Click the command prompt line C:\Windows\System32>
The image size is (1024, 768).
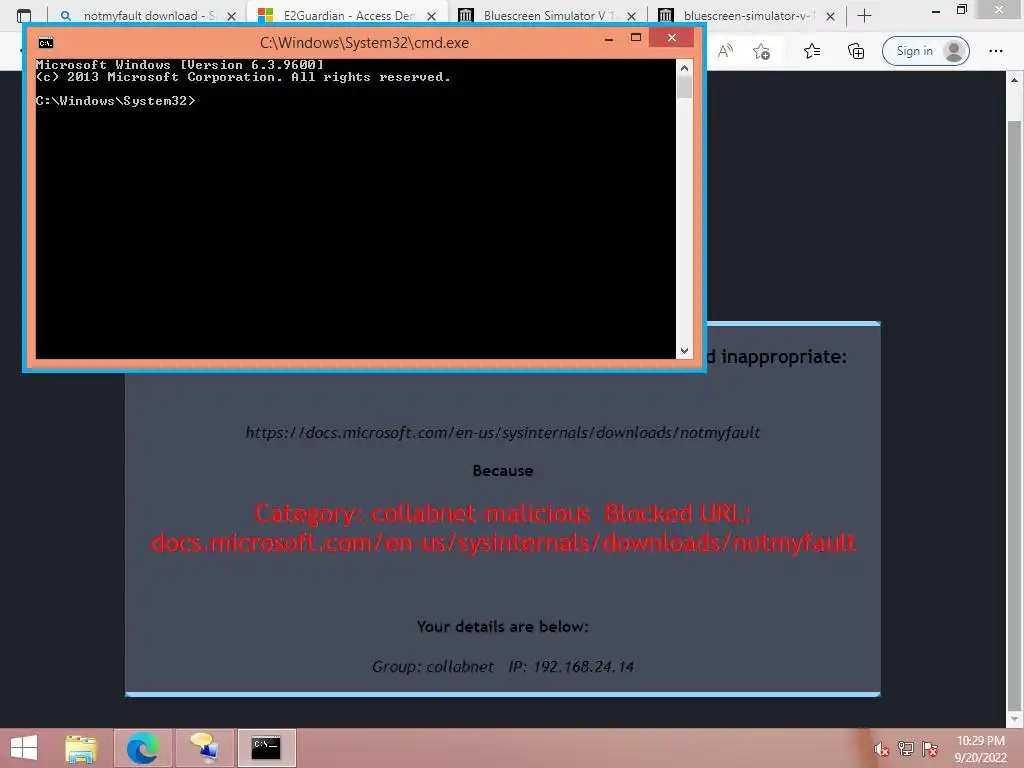tap(116, 101)
